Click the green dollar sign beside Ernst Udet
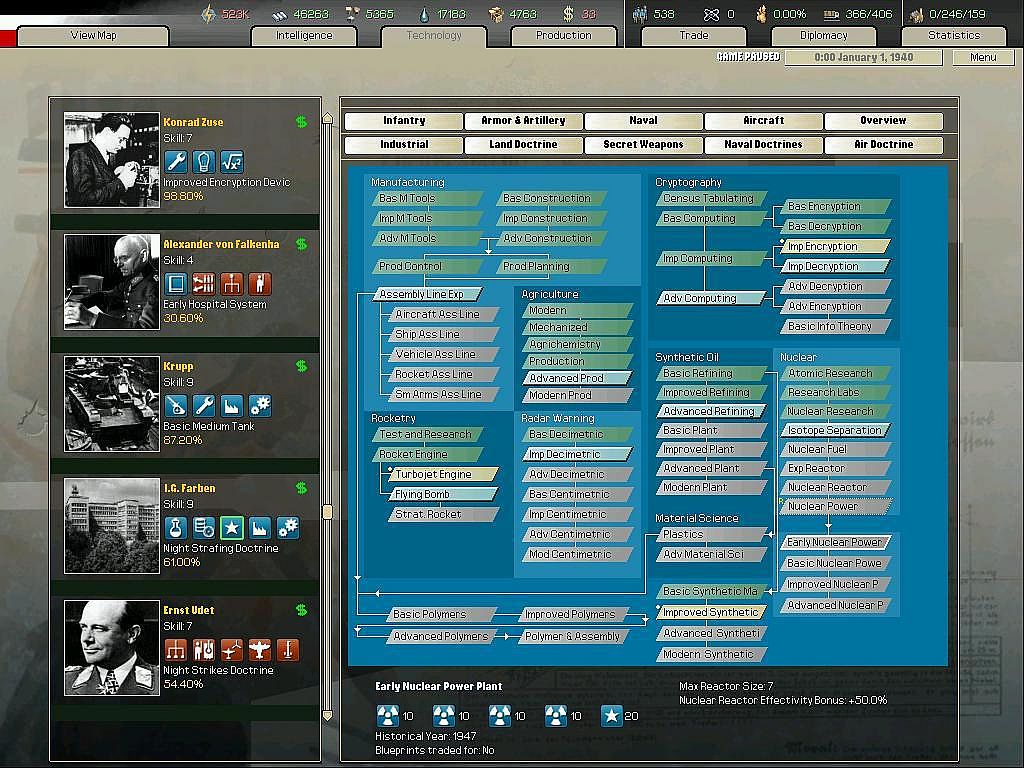The image size is (1024, 768). coord(301,610)
